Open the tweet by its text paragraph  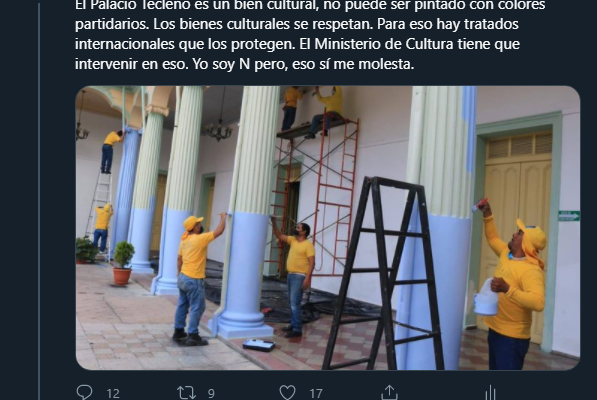tap(310, 34)
